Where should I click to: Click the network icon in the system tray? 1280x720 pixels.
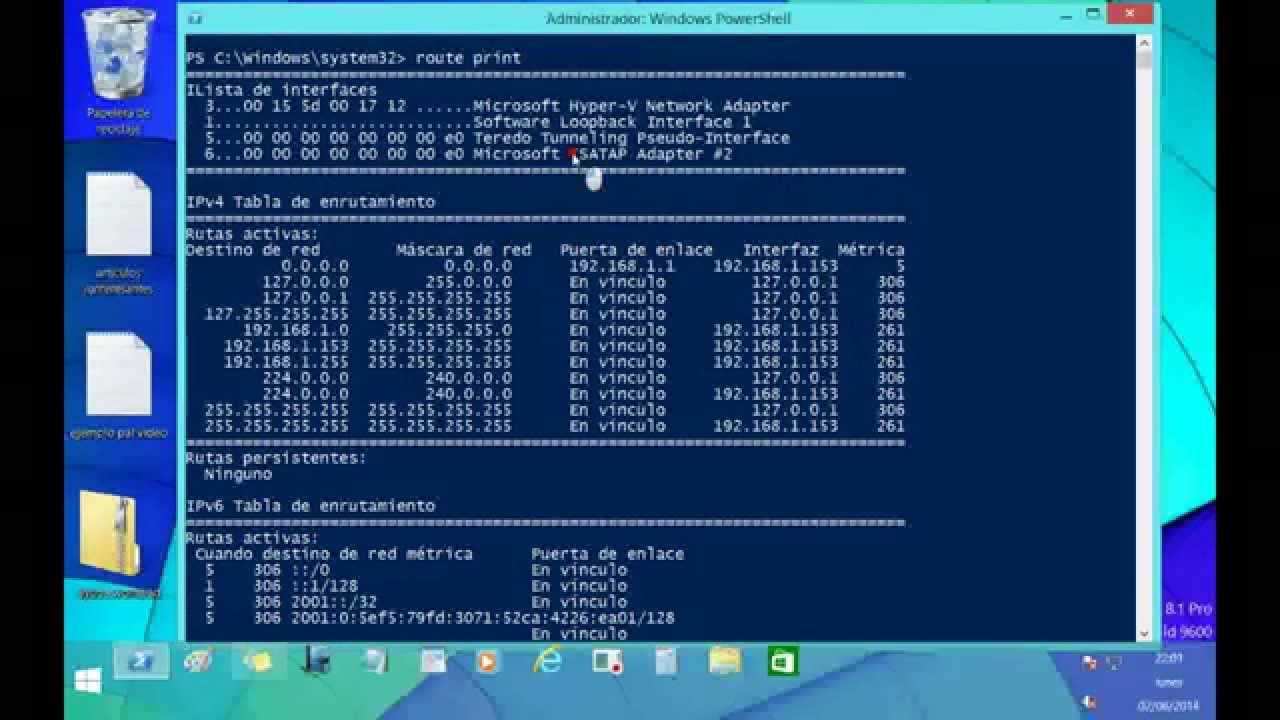click(x=1113, y=662)
